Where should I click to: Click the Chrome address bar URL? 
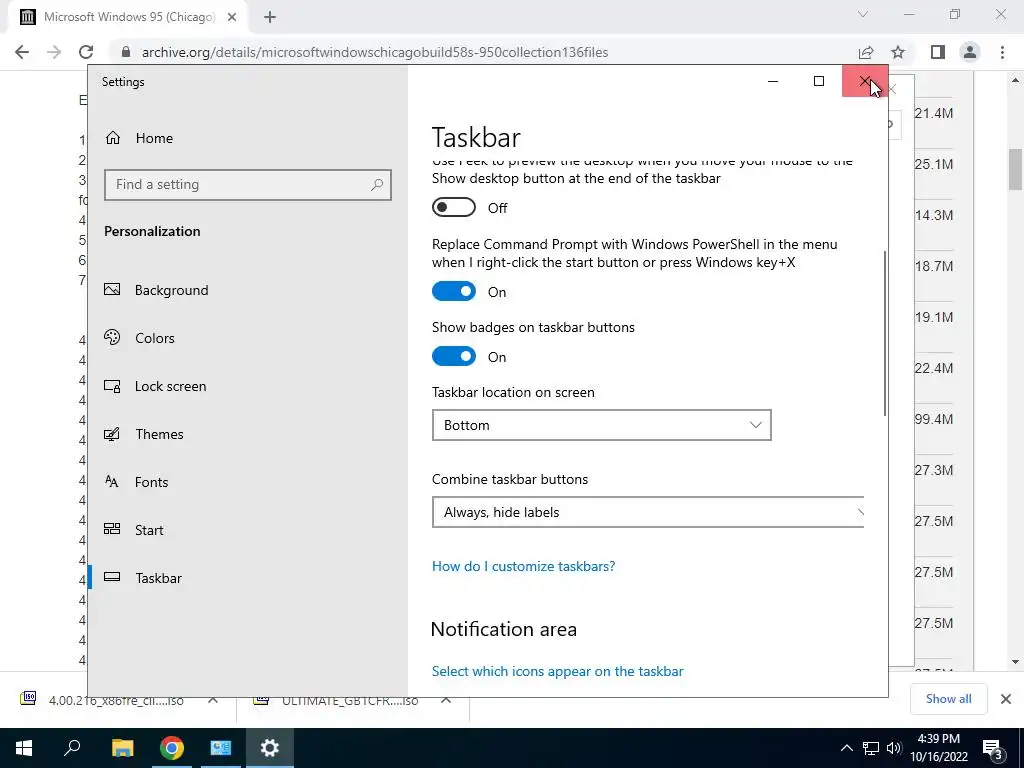[375, 52]
